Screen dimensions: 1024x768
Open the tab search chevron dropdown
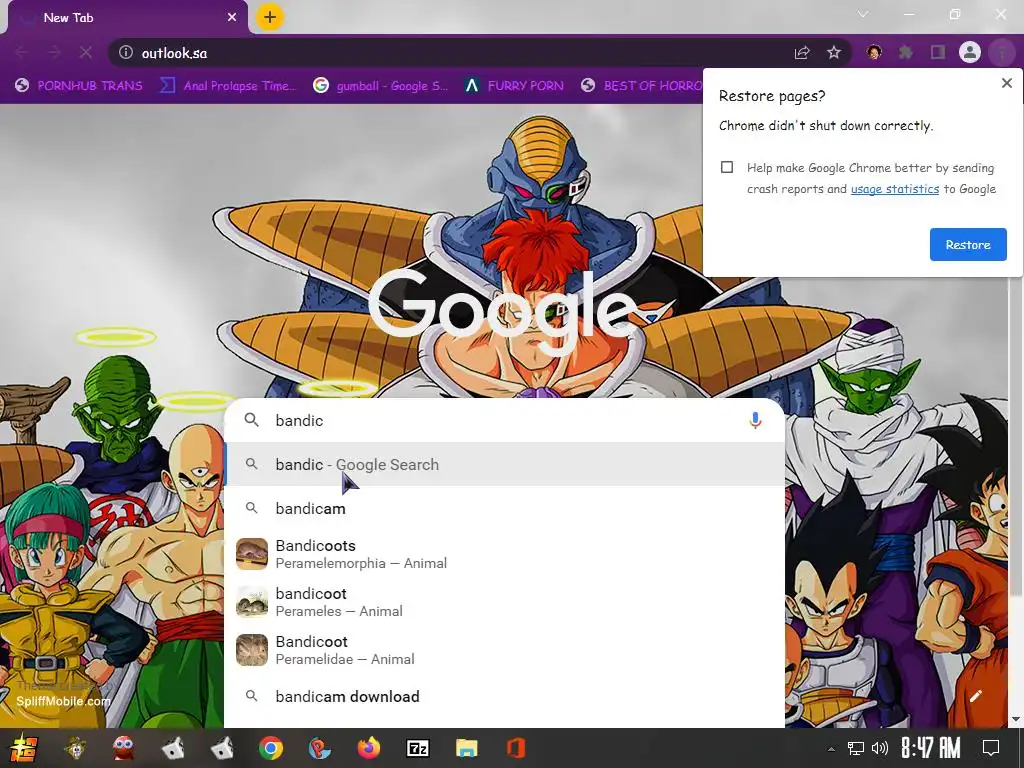863,14
